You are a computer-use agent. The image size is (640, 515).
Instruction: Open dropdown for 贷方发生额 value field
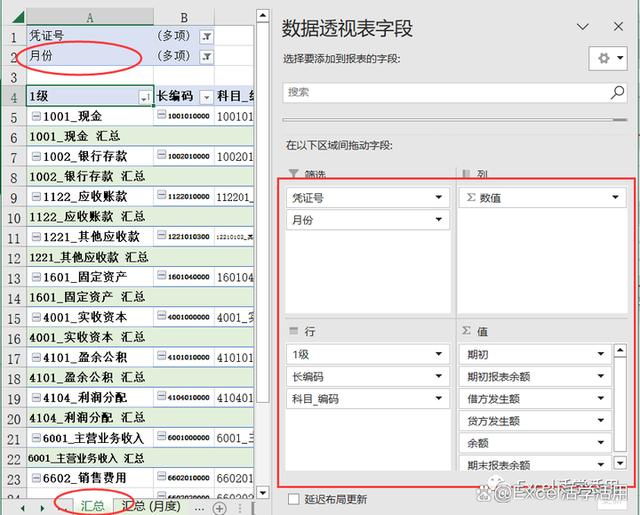[x=601, y=420]
